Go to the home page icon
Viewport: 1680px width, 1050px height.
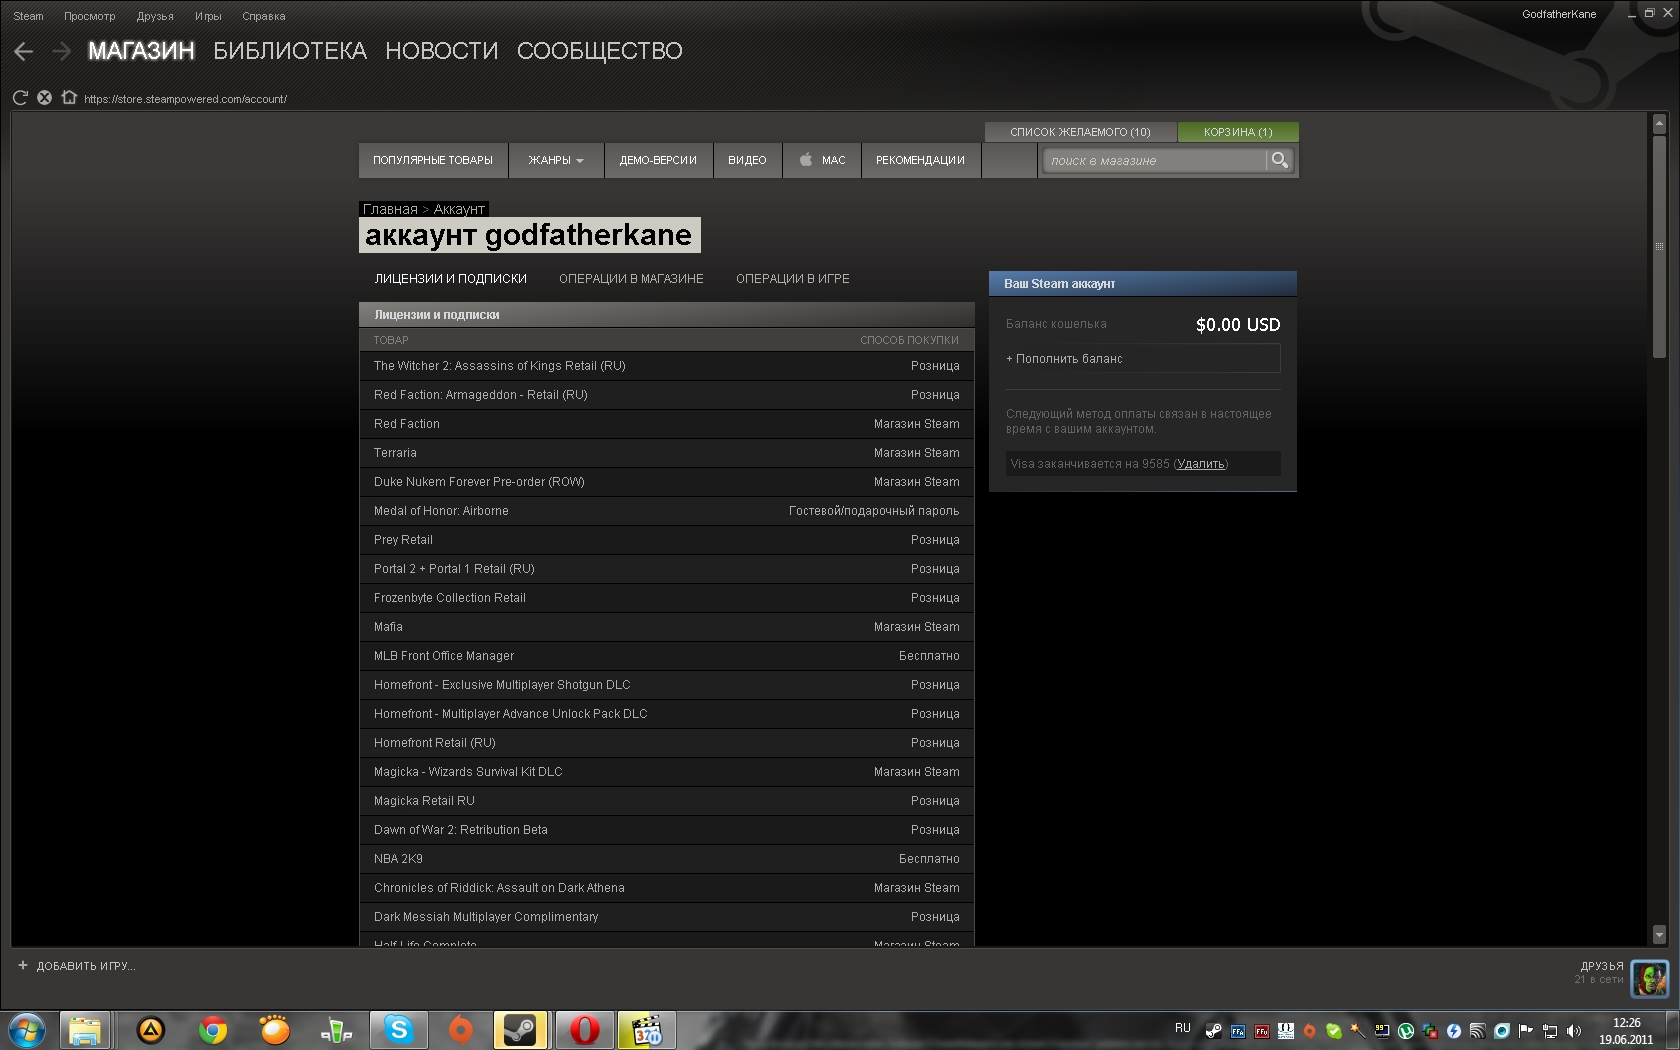(x=69, y=98)
